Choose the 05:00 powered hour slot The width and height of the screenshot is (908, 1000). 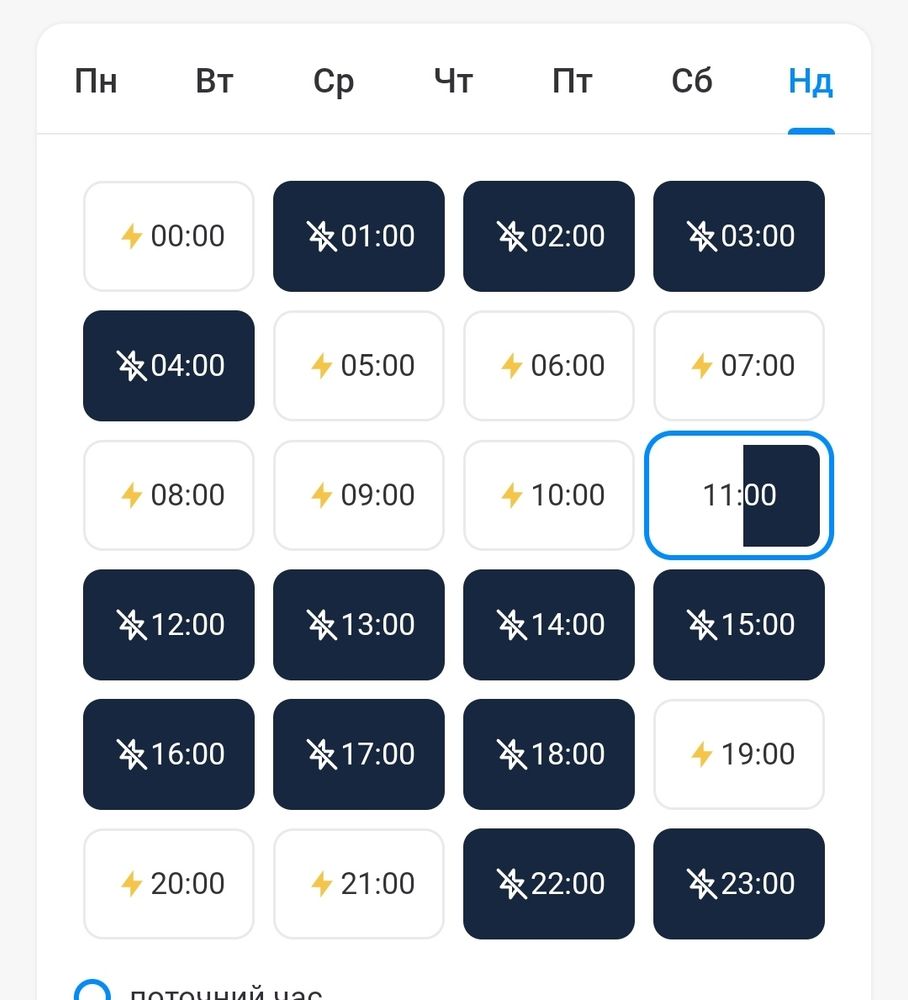(359, 366)
